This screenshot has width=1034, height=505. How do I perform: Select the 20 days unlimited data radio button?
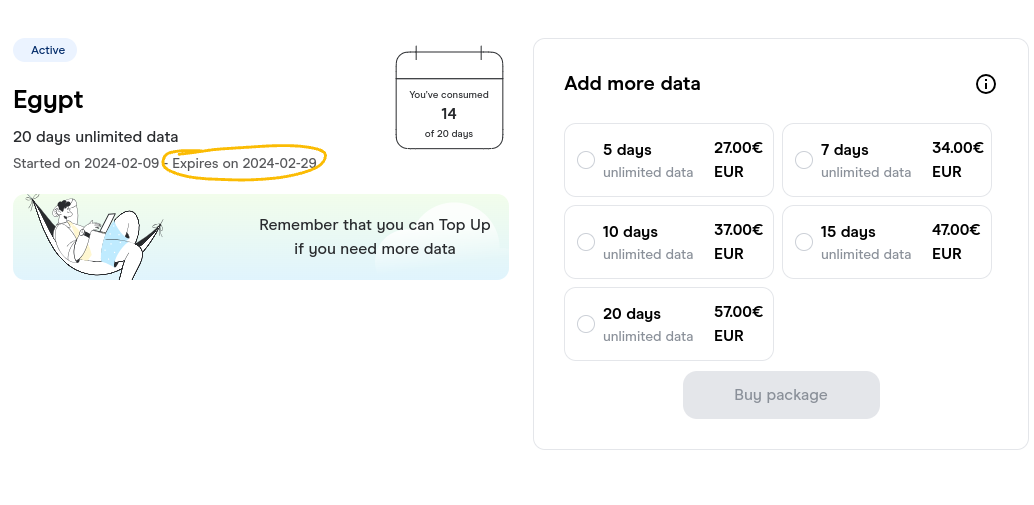click(x=586, y=324)
